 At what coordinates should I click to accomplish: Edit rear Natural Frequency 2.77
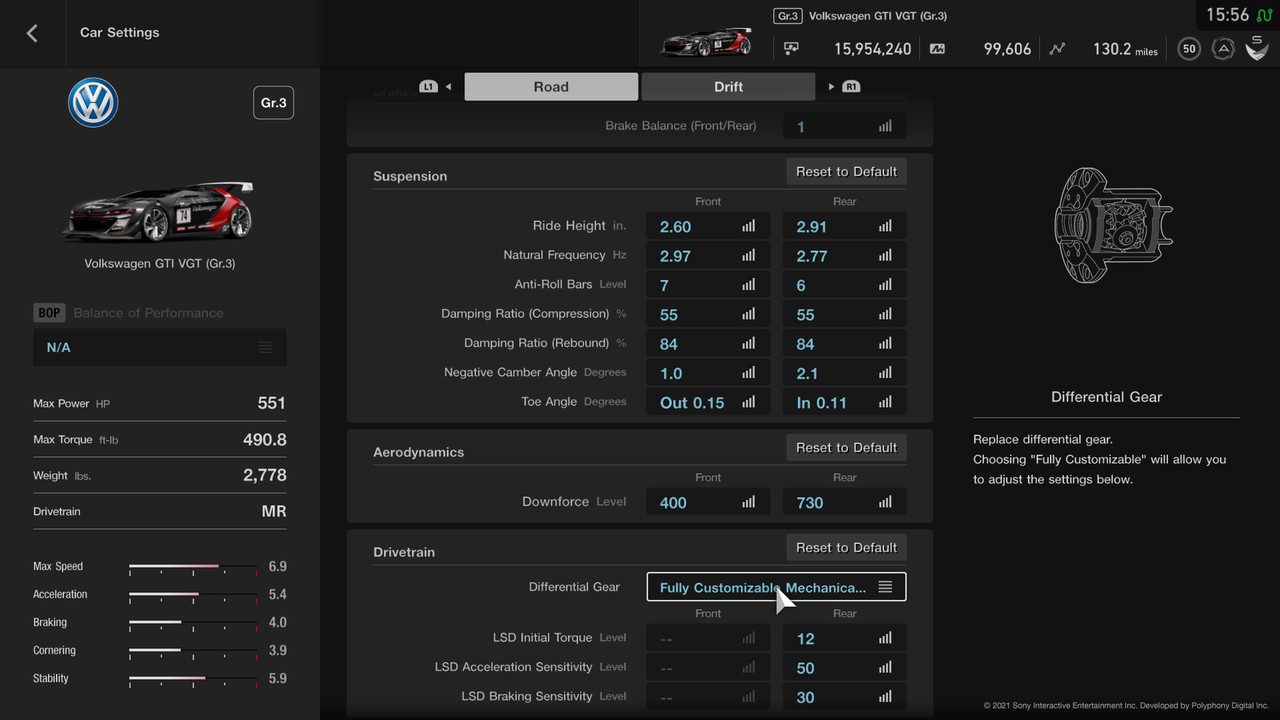pyautogui.click(x=845, y=255)
